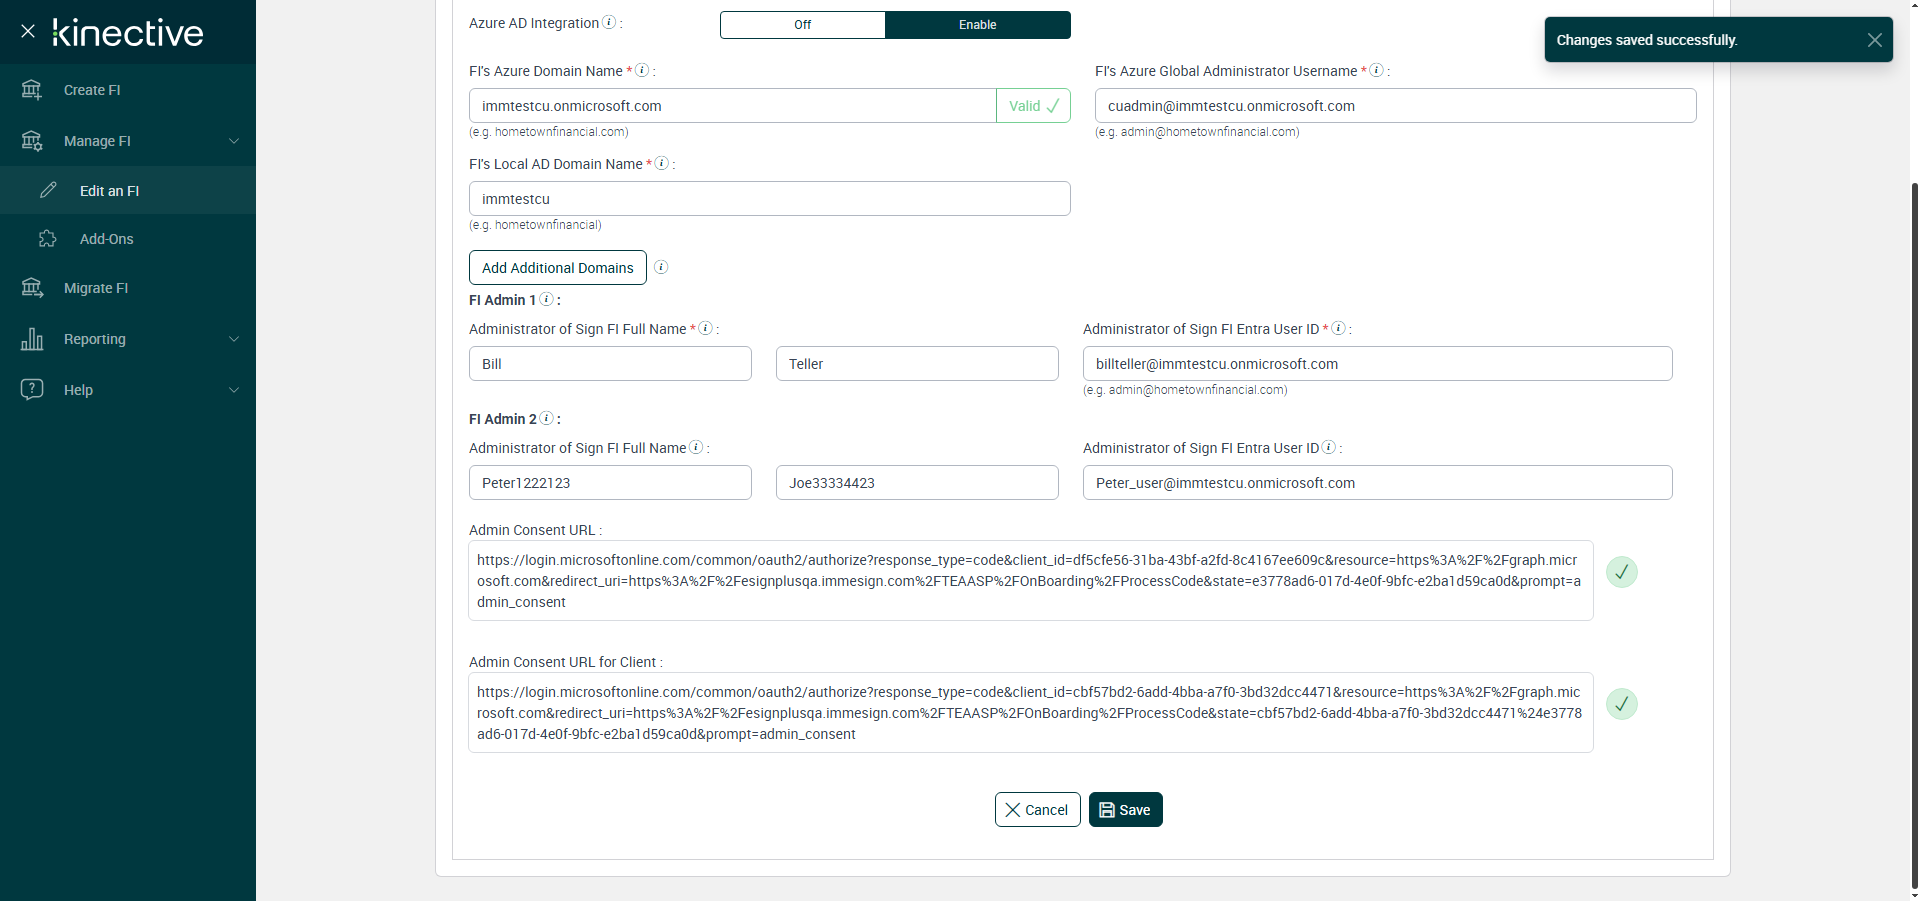Viewport: 1920px width, 901px height.
Task: Click the Admin Consent URL text box
Action: pos(1031,581)
